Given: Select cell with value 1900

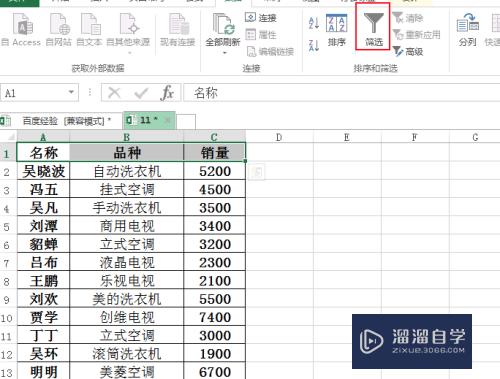Looking at the screenshot, I should [214, 354].
